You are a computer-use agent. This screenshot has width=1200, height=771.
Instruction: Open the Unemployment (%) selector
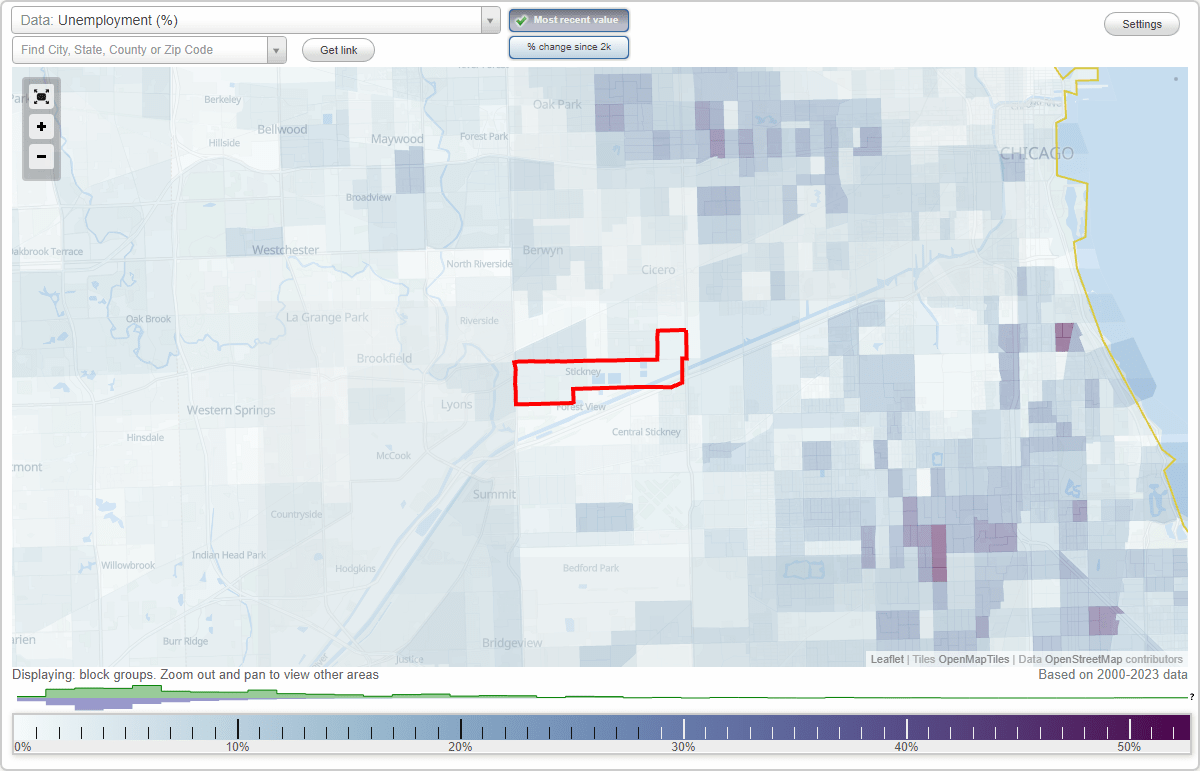tap(250, 19)
